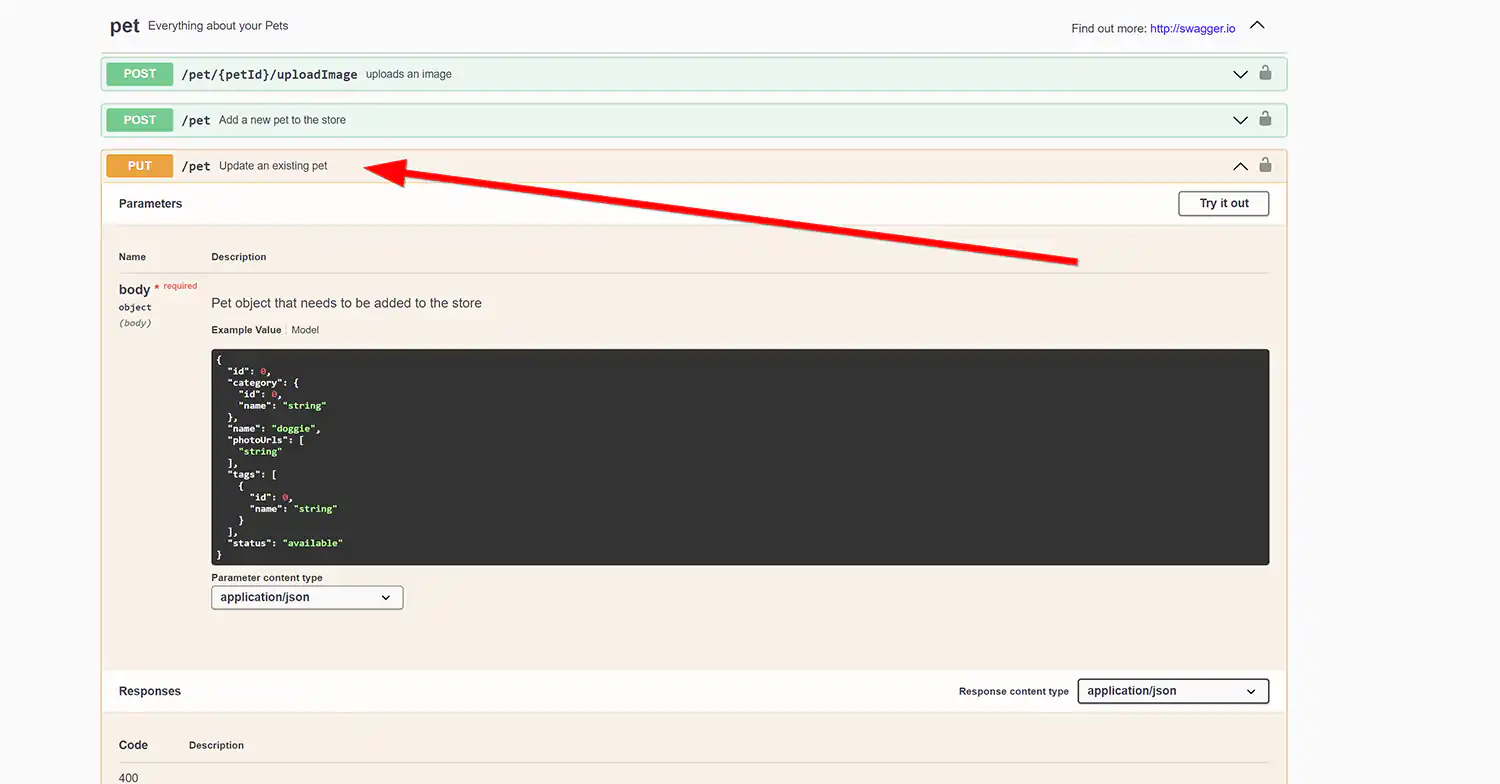Open the Response content type dropdown
The width and height of the screenshot is (1500, 784).
pos(1172,690)
